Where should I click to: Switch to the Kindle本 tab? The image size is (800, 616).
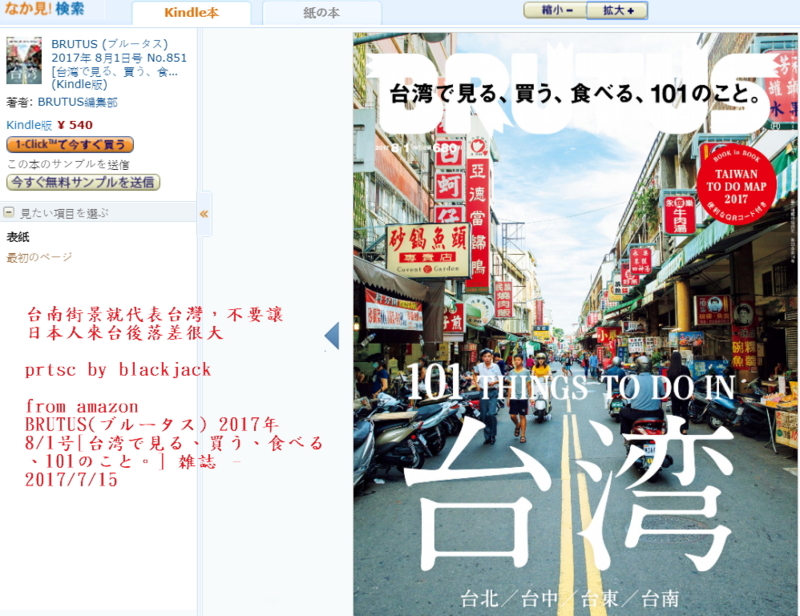click(x=191, y=13)
